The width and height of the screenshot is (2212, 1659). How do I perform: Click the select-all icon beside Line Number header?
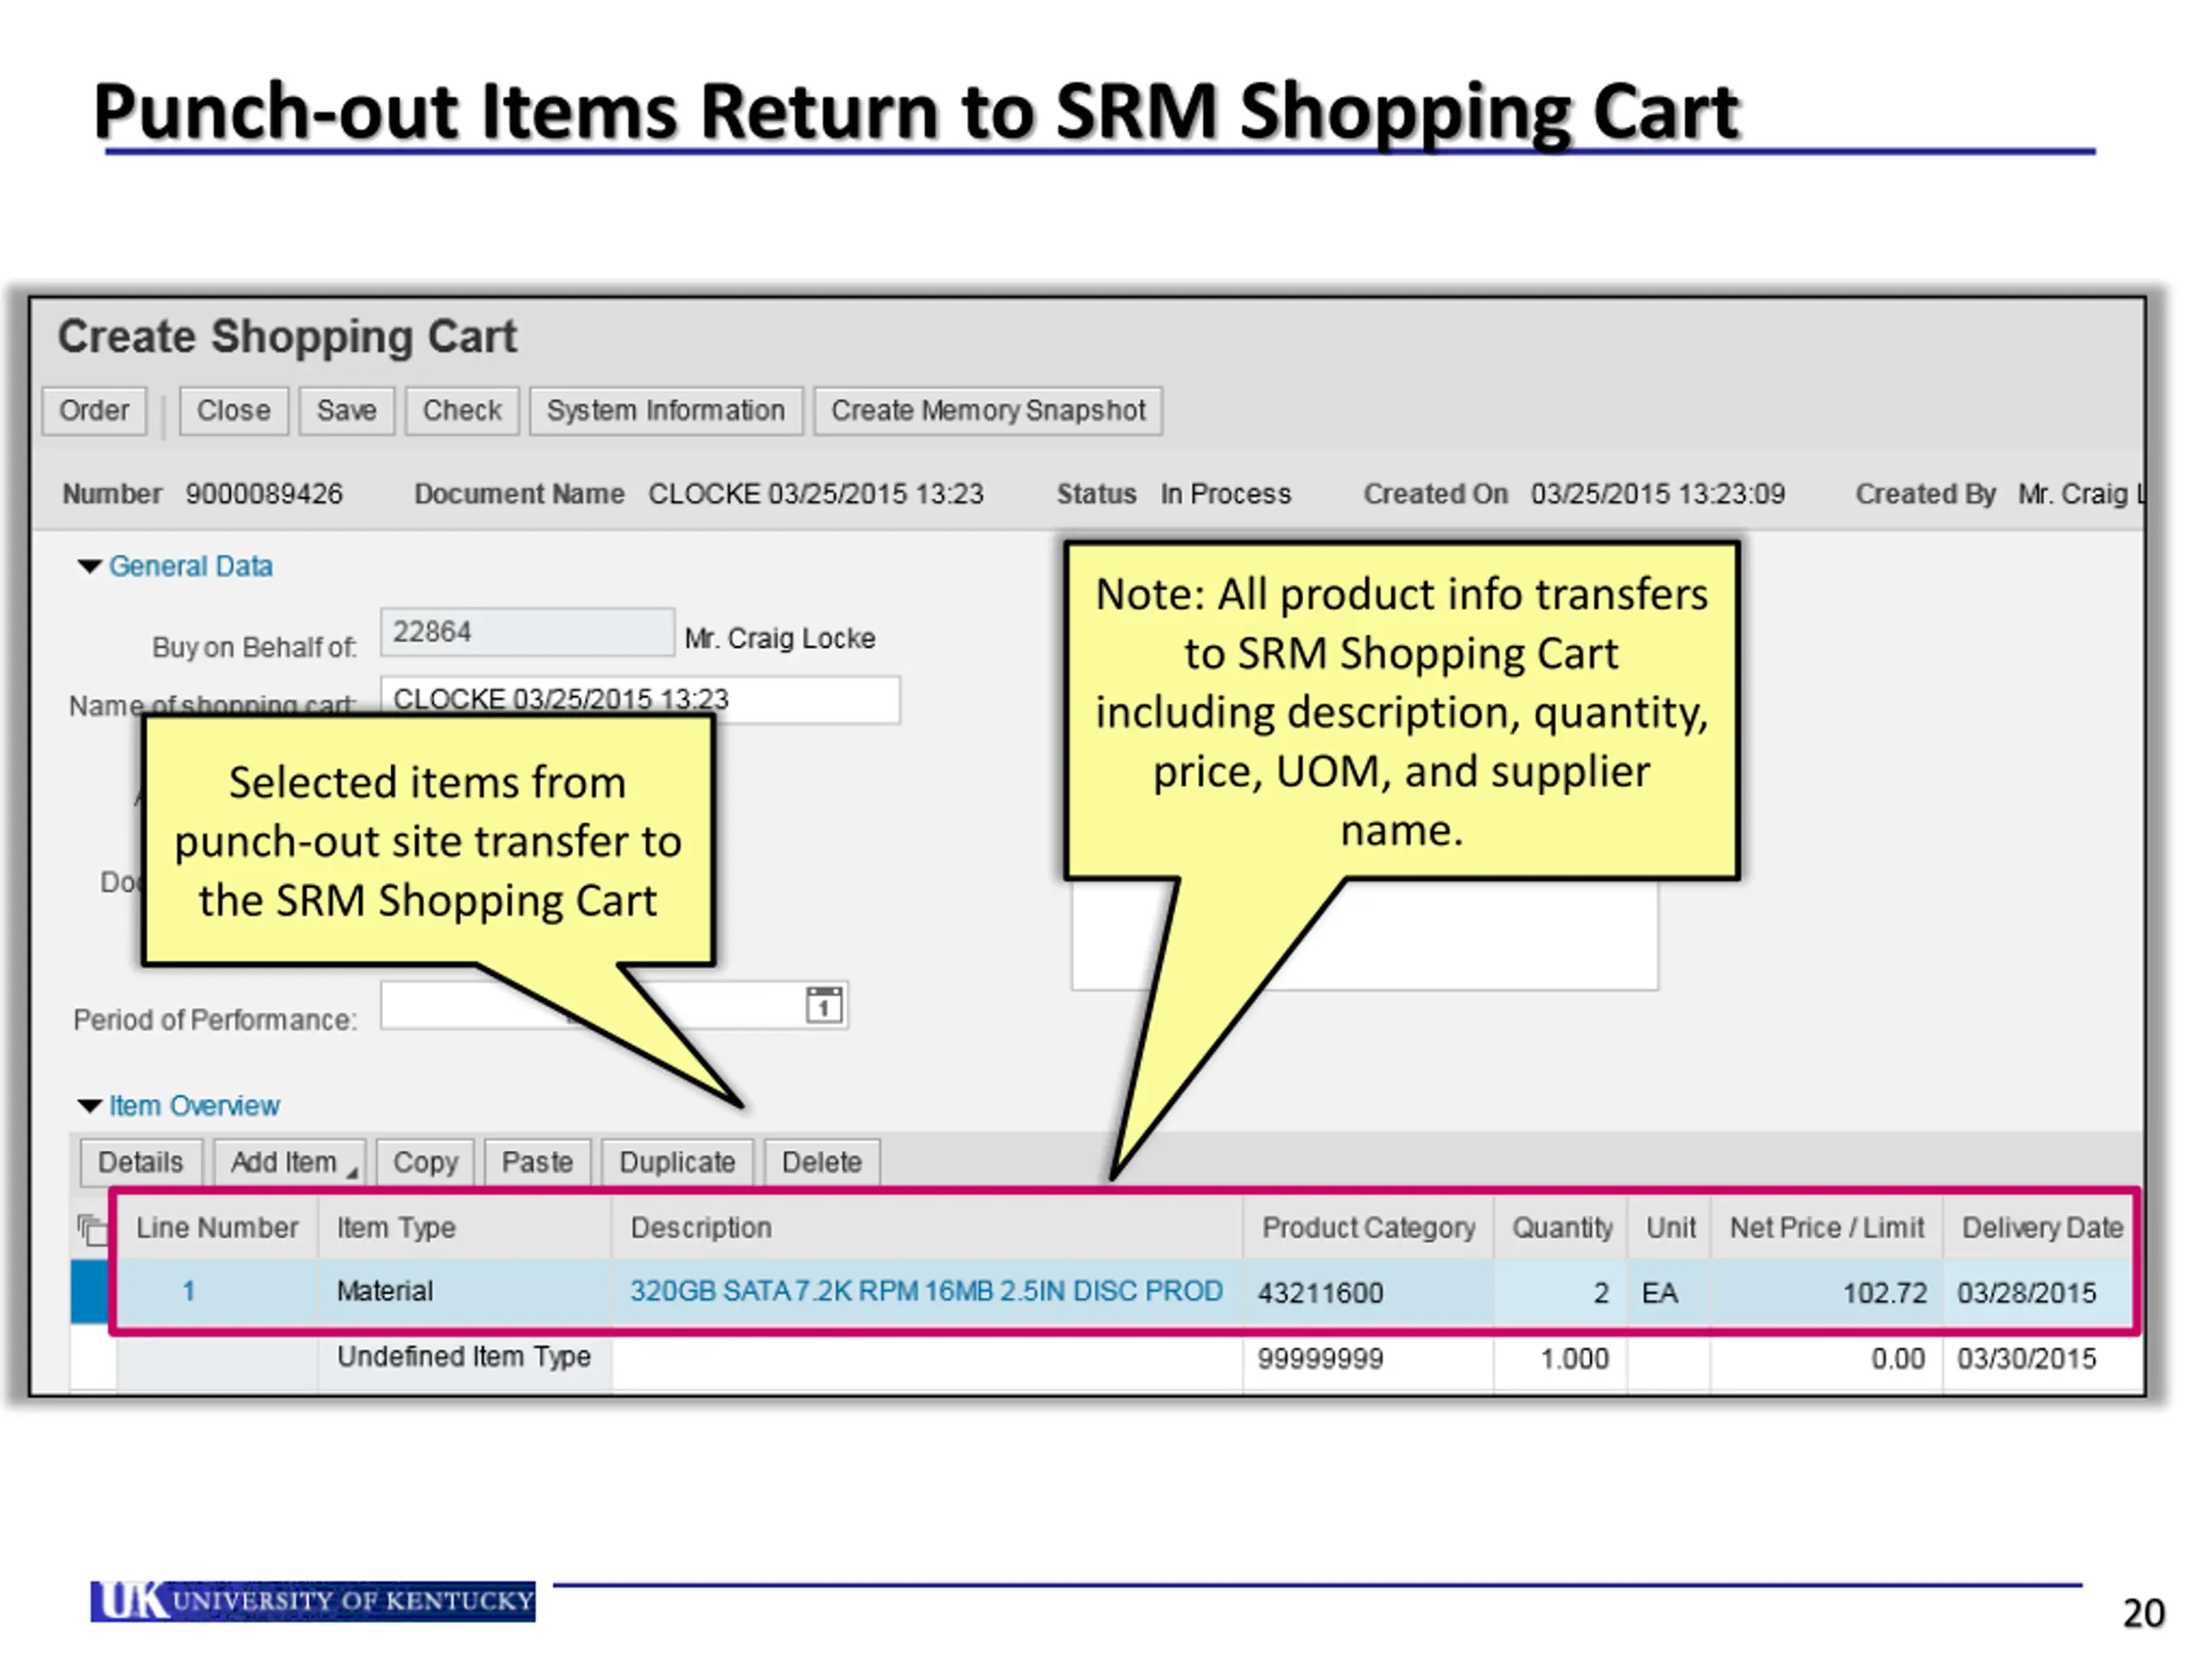click(92, 1229)
